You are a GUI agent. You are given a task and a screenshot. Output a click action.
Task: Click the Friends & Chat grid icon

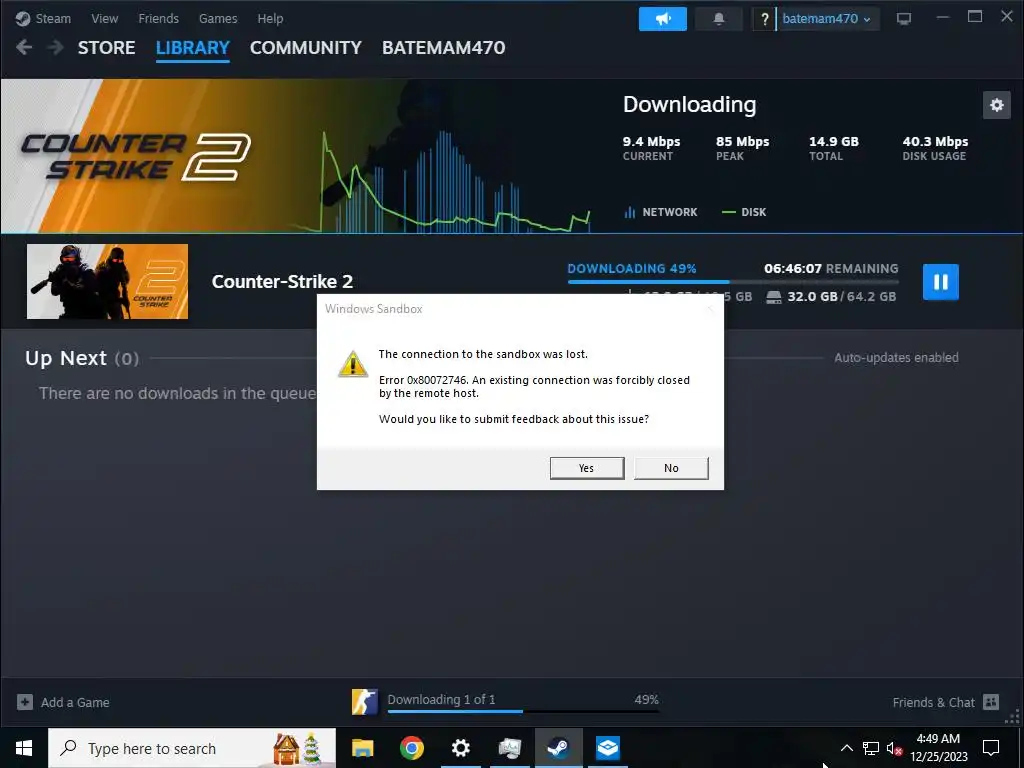991,702
